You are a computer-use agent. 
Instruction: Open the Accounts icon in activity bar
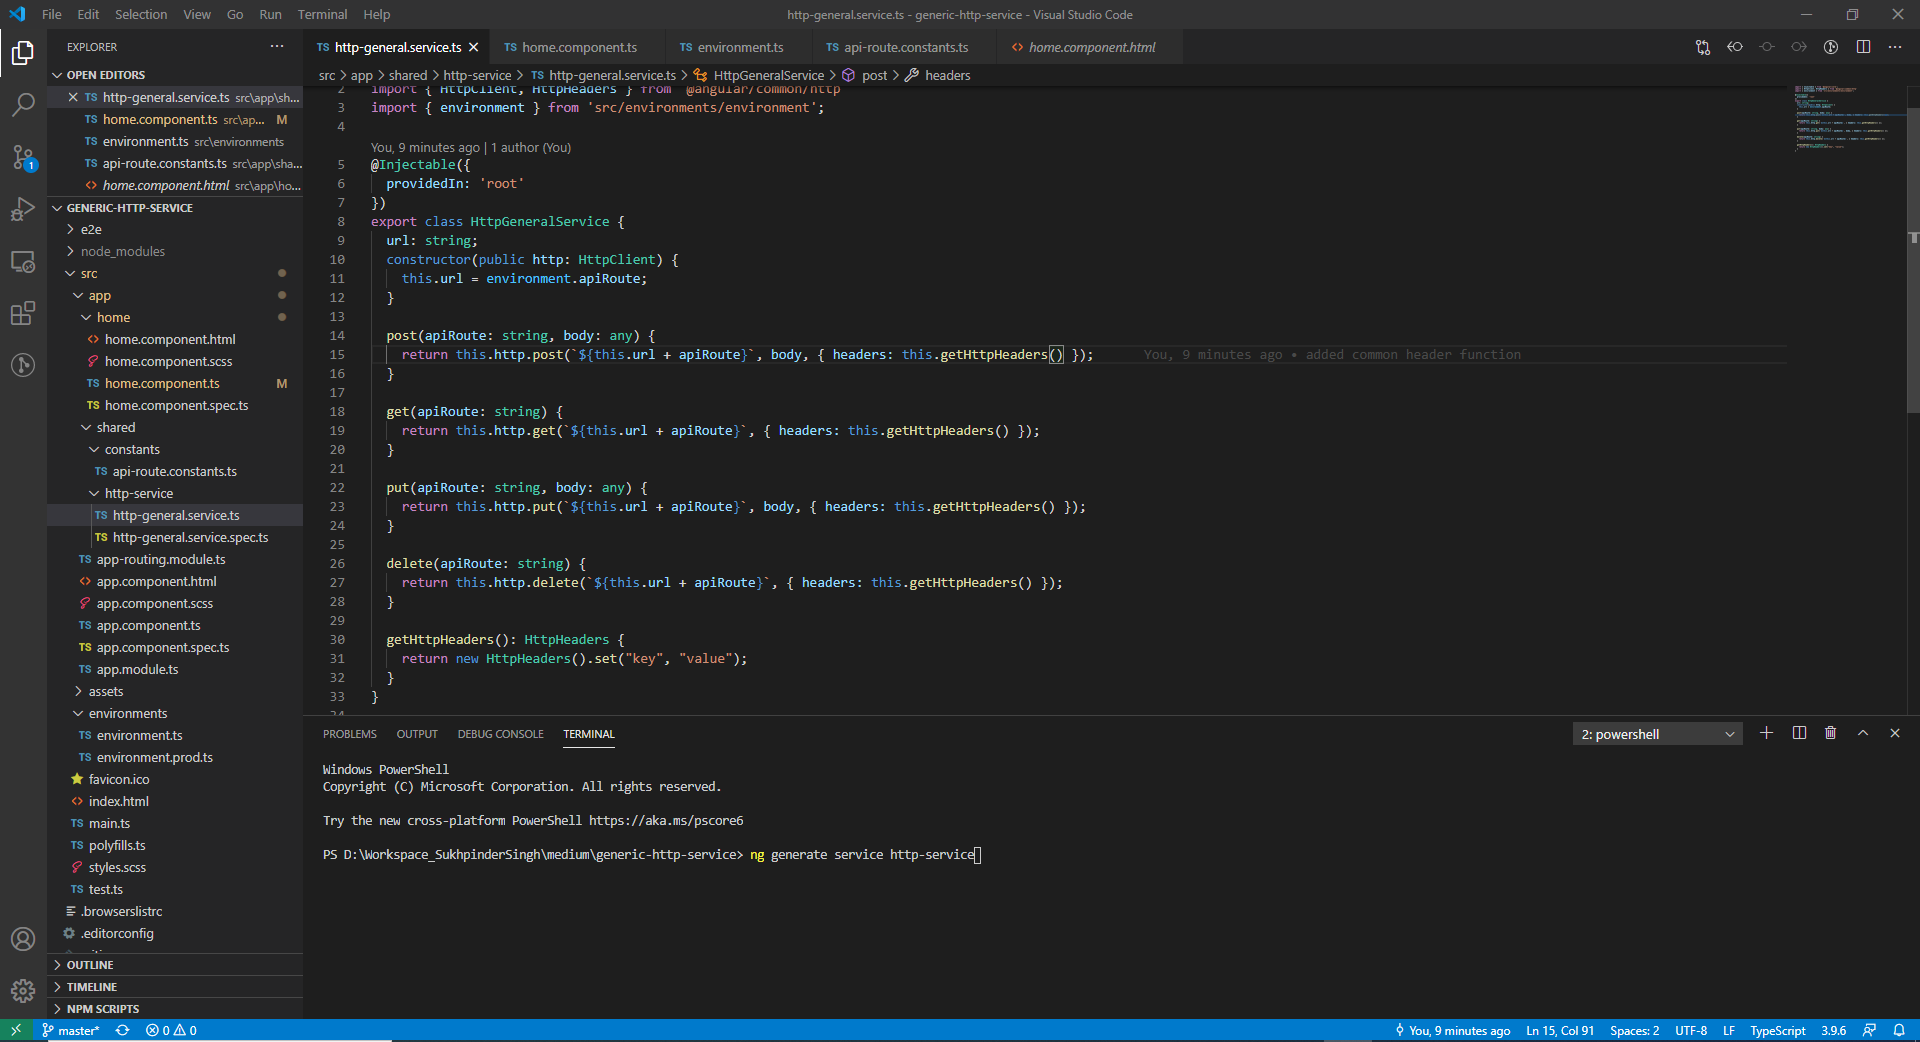click(22, 939)
